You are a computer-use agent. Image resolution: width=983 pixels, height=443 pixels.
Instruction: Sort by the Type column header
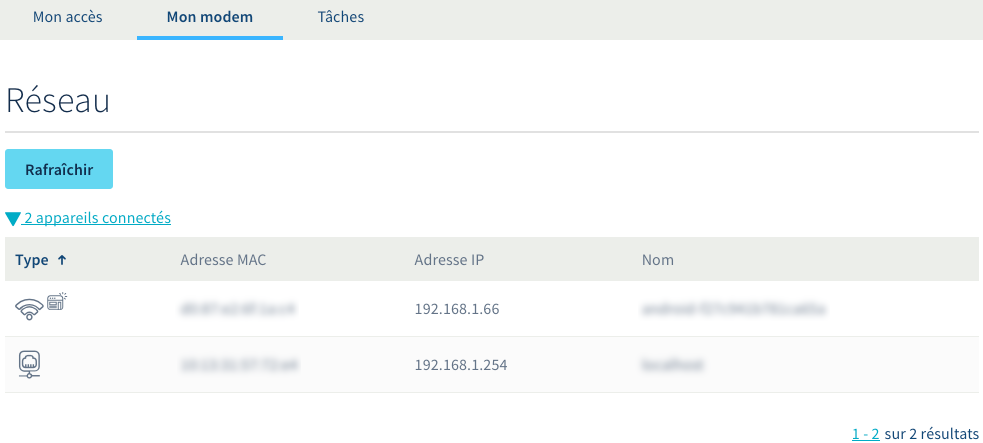click(x=32, y=260)
